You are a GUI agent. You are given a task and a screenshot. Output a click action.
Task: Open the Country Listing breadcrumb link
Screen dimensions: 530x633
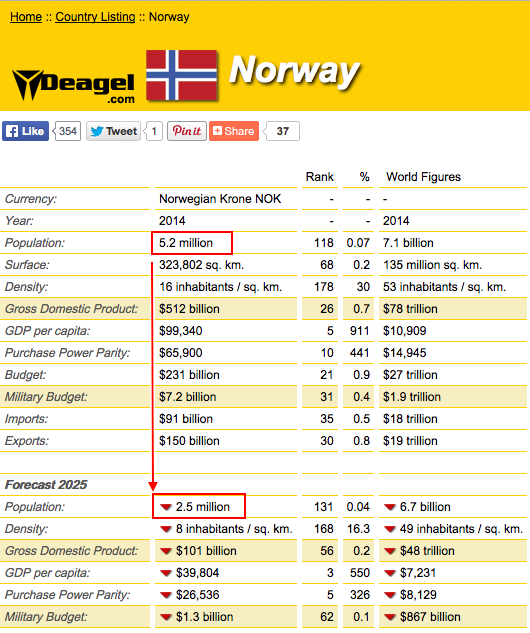(x=95, y=17)
